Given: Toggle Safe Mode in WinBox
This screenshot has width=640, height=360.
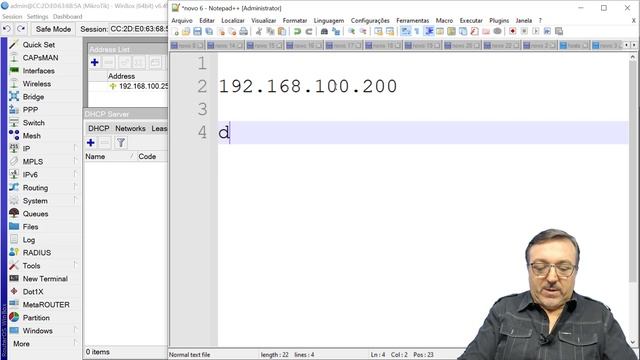Looking at the screenshot, I should point(53,29).
